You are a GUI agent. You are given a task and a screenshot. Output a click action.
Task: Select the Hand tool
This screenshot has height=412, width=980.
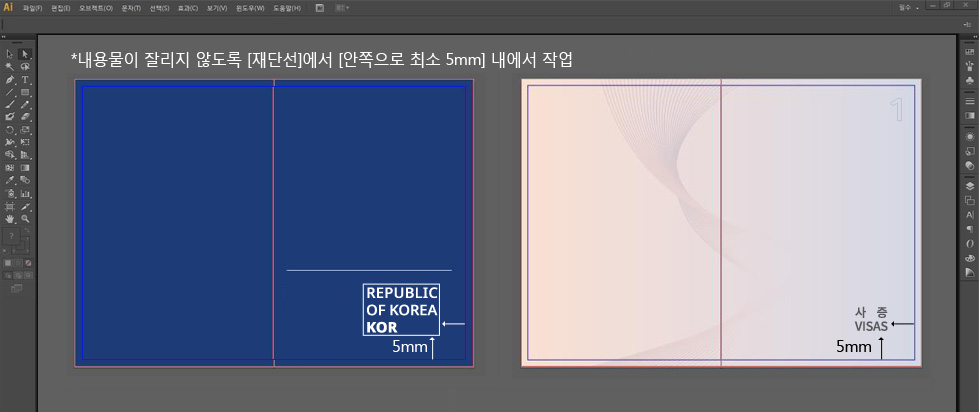point(9,219)
